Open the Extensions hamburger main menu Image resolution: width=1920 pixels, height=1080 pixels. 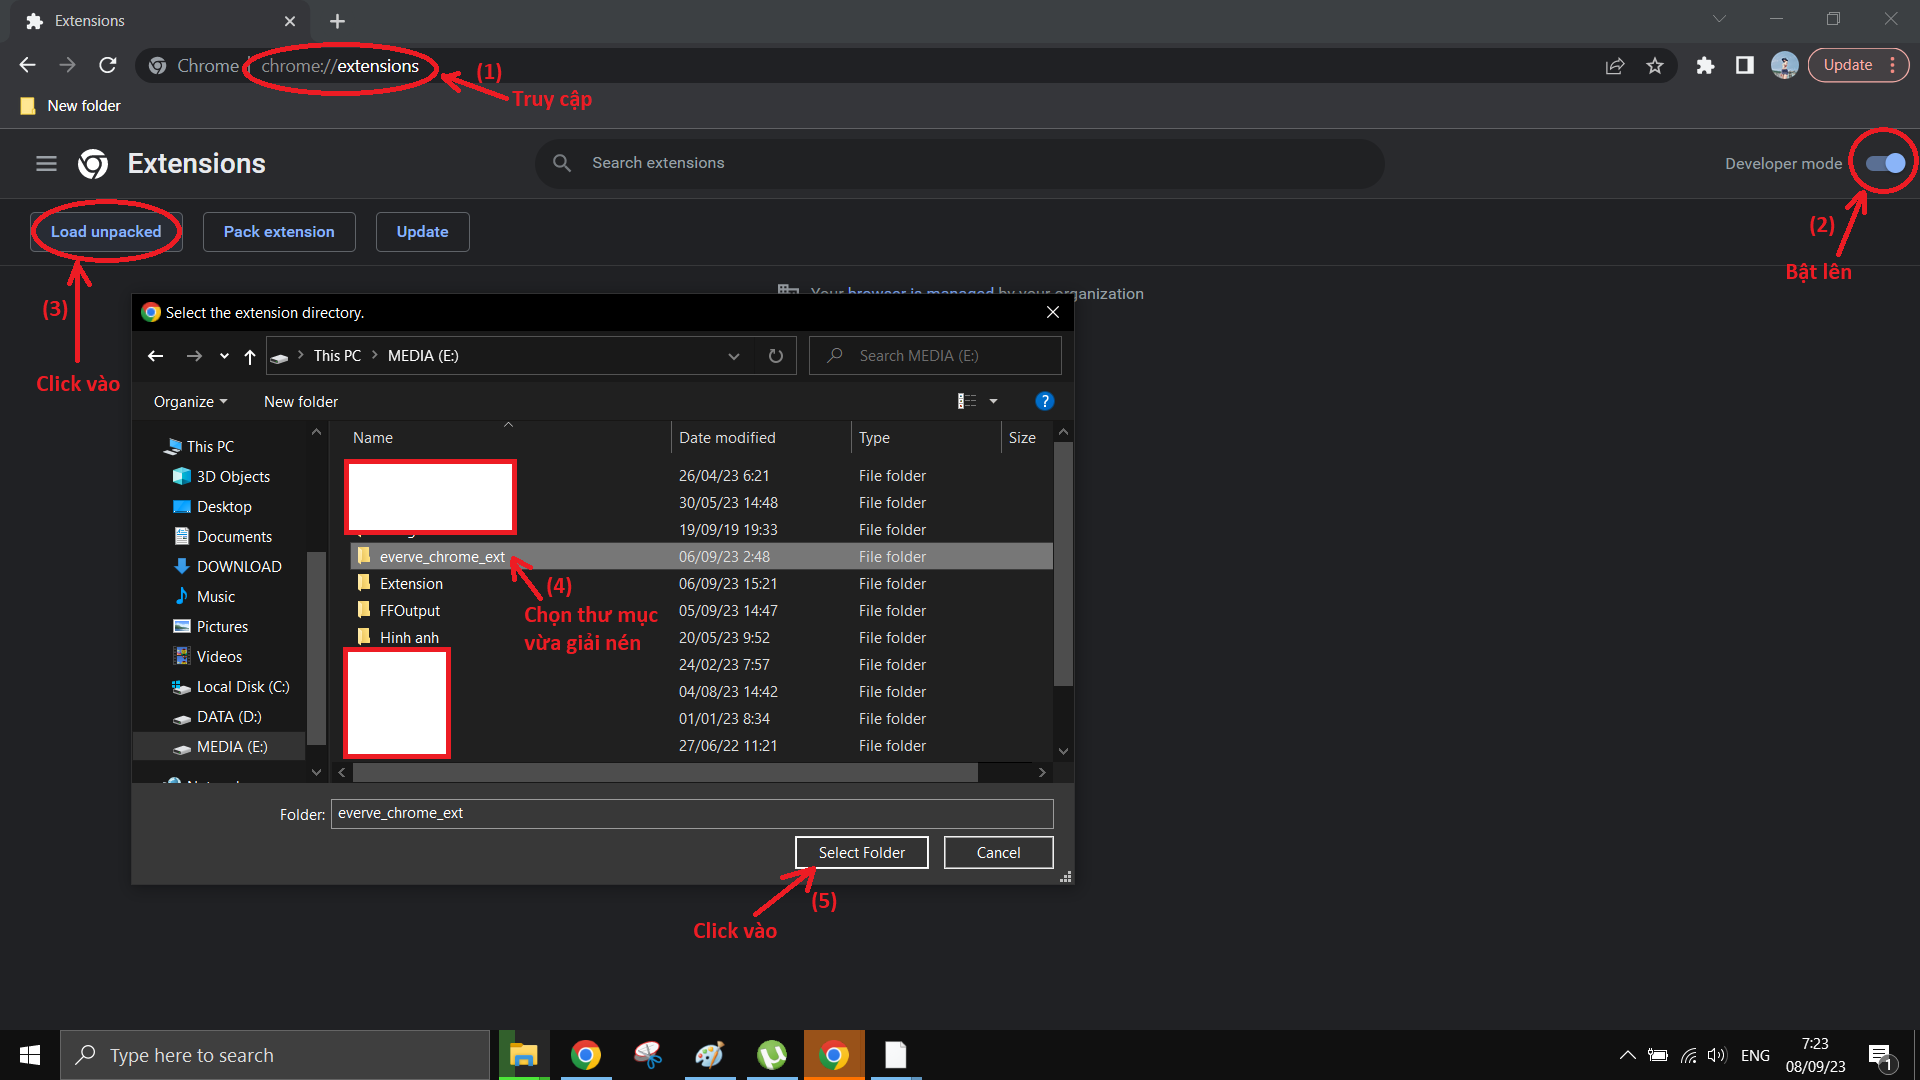point(46,163)
